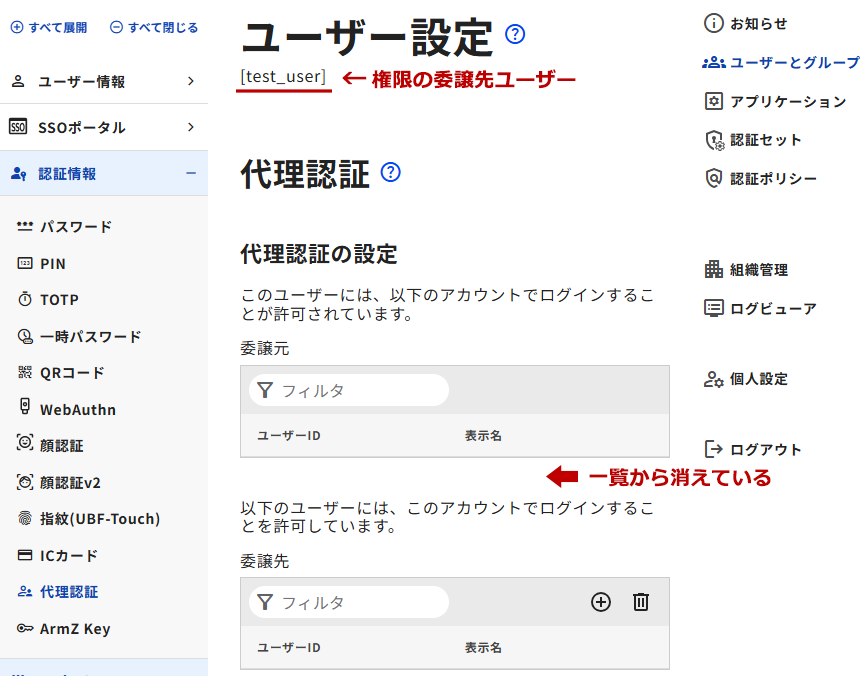Select 認証セット from right navigation

point(765,140)
